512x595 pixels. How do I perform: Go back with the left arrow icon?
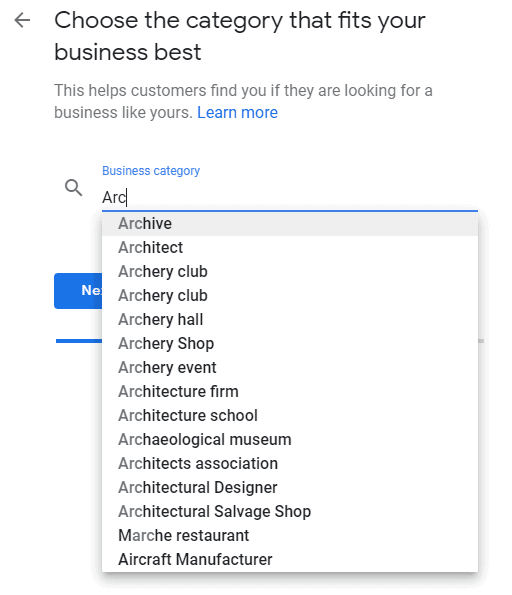point(22,20)
